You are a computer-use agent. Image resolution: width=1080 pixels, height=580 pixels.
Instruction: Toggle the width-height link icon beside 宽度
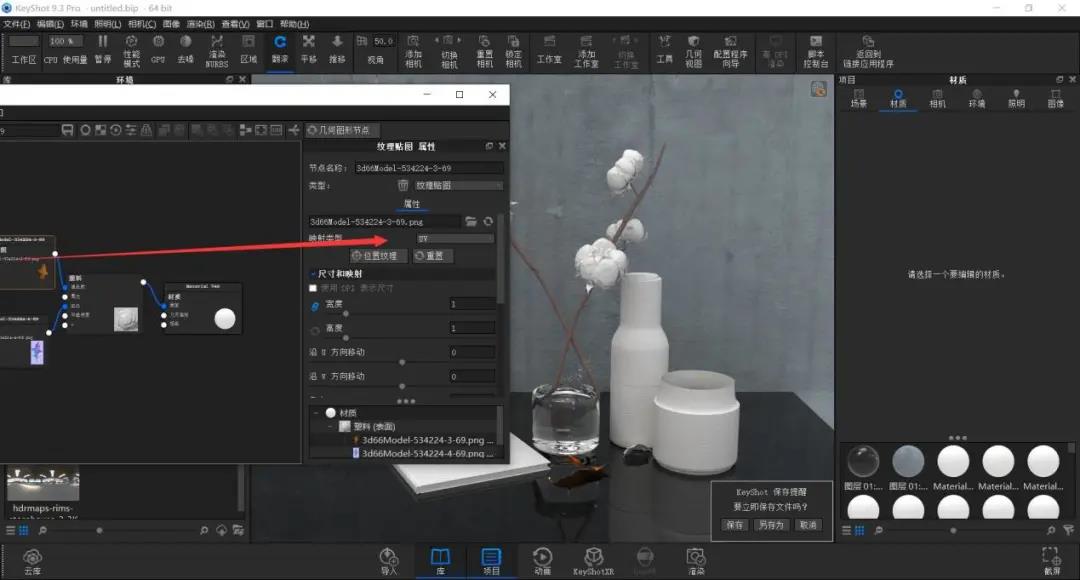coord(315,306)
